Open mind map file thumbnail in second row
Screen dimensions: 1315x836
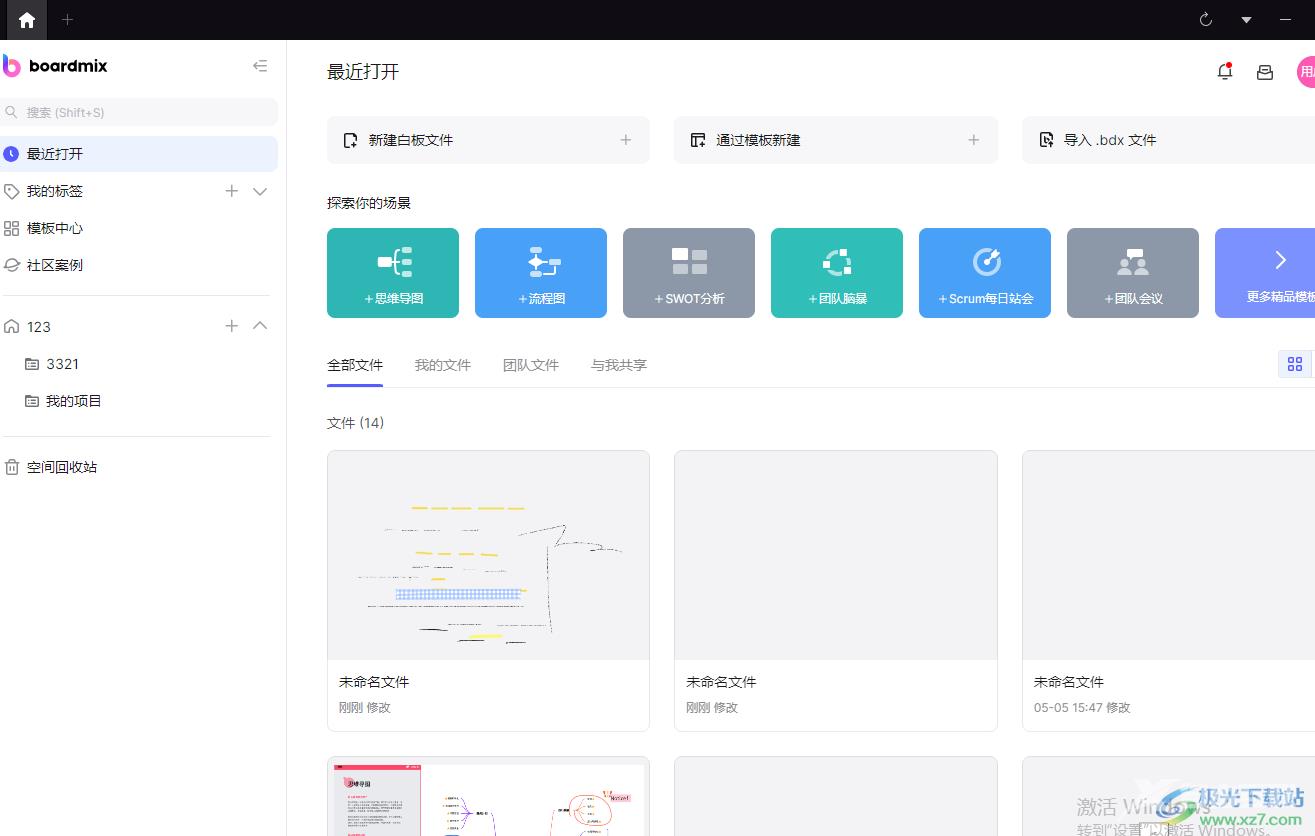488,796
